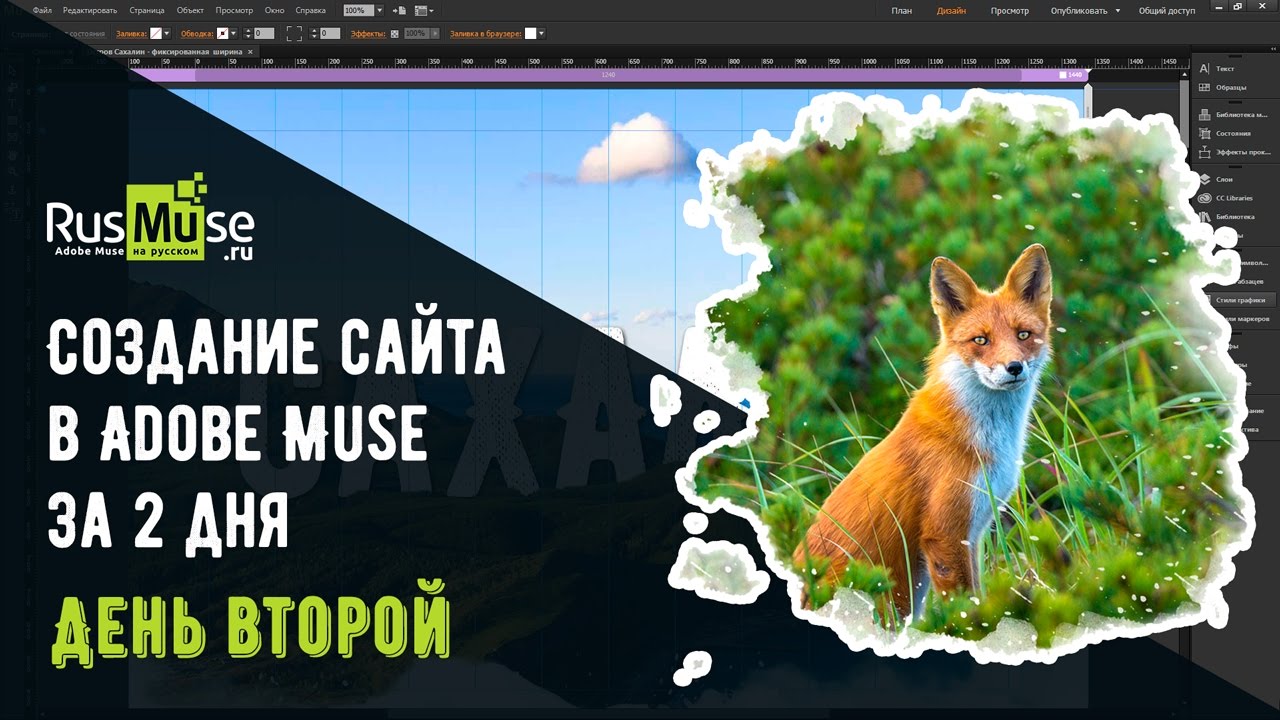Screen dimensions: 1280x720
Task: Expand the Заливка fill color dropdown arrow
Action: (167, 33)
